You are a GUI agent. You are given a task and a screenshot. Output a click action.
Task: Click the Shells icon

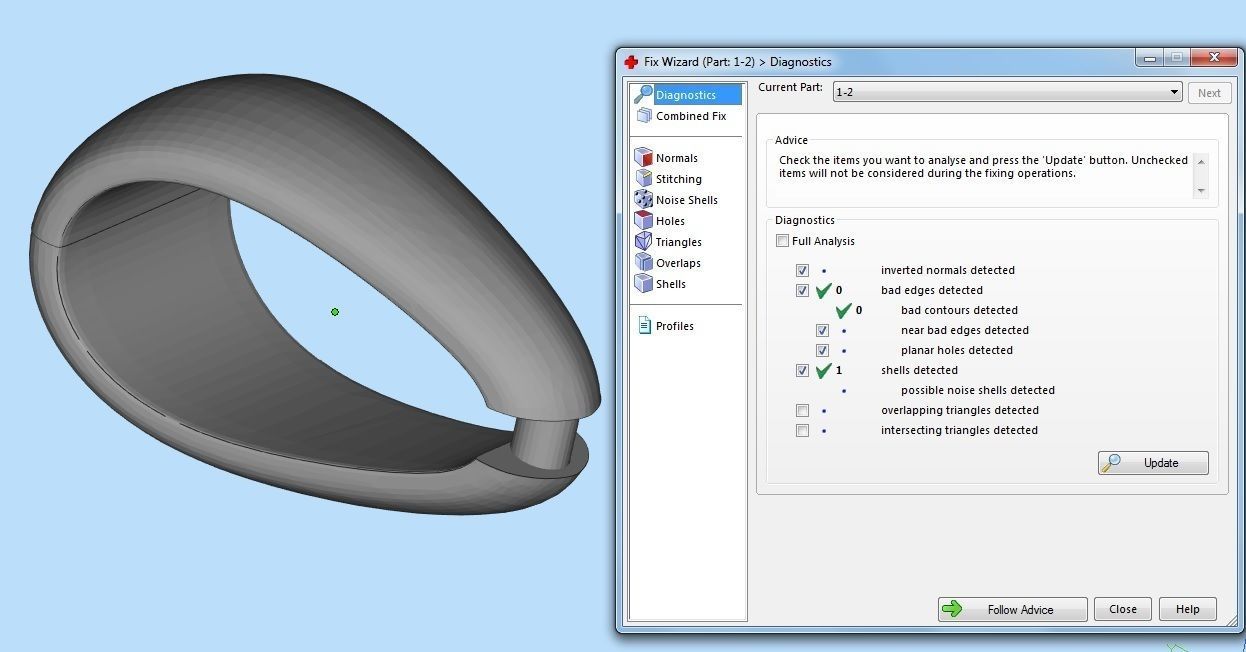click(643, 284)
